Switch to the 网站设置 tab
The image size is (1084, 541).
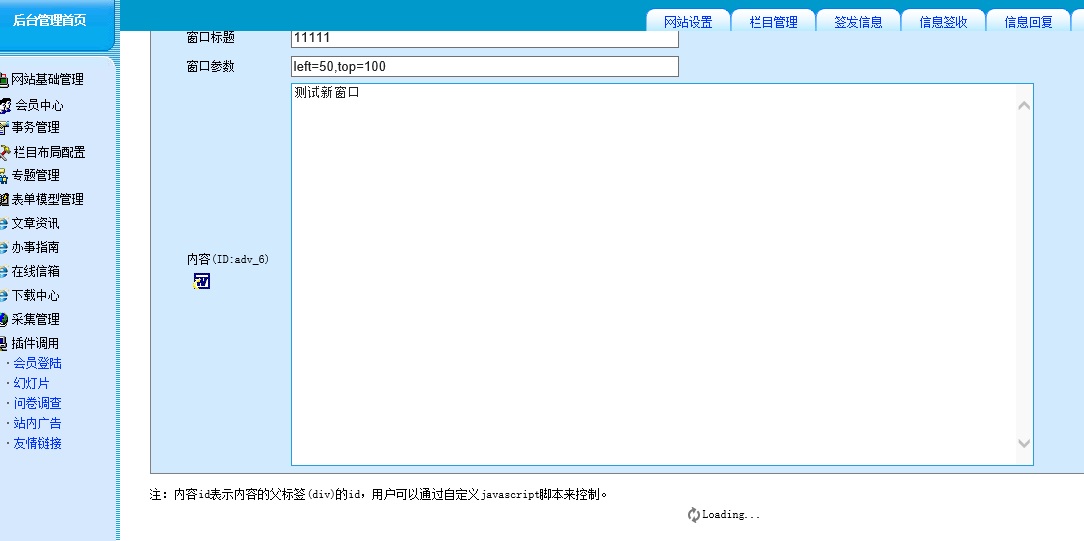coord(688,22)
